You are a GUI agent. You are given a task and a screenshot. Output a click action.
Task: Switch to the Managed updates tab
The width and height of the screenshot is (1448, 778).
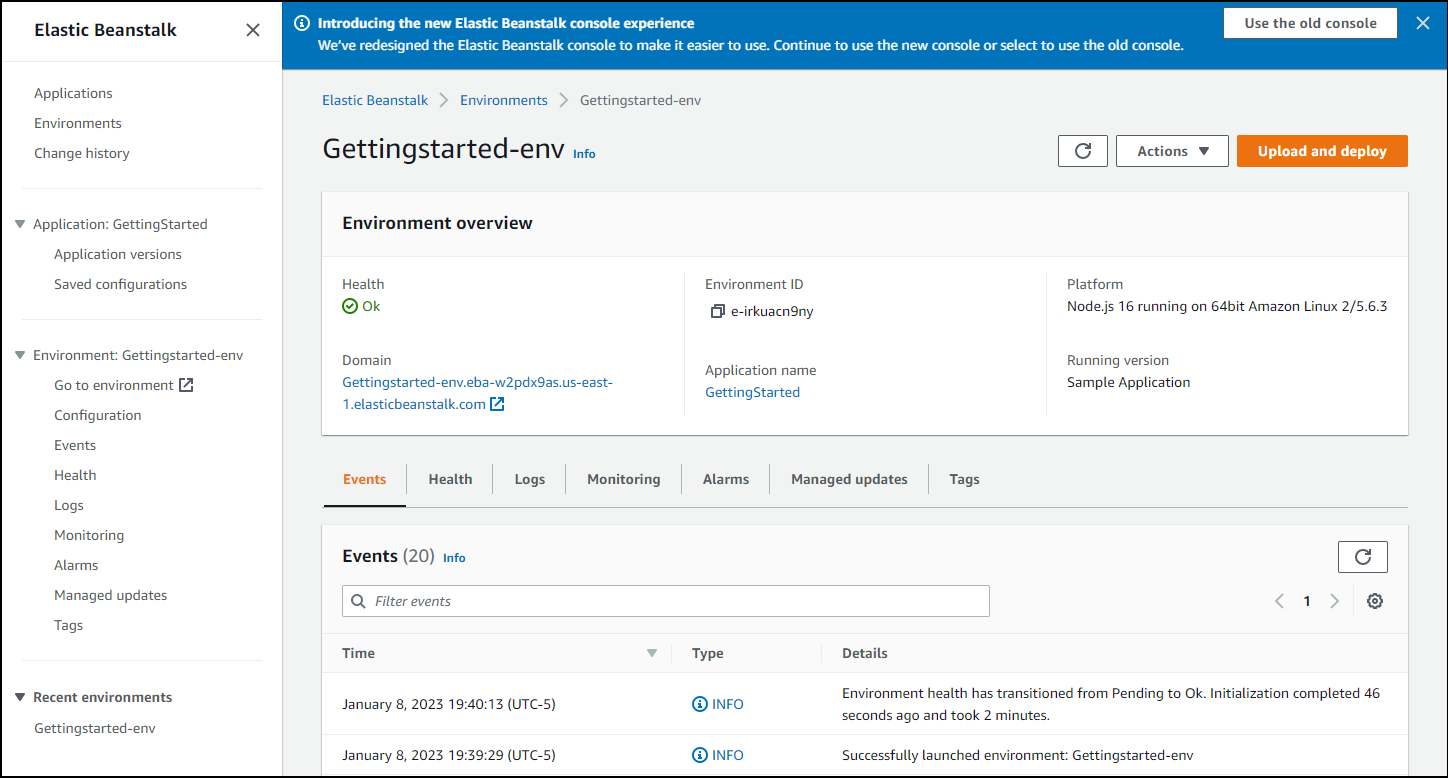click(x=849, y=479)
